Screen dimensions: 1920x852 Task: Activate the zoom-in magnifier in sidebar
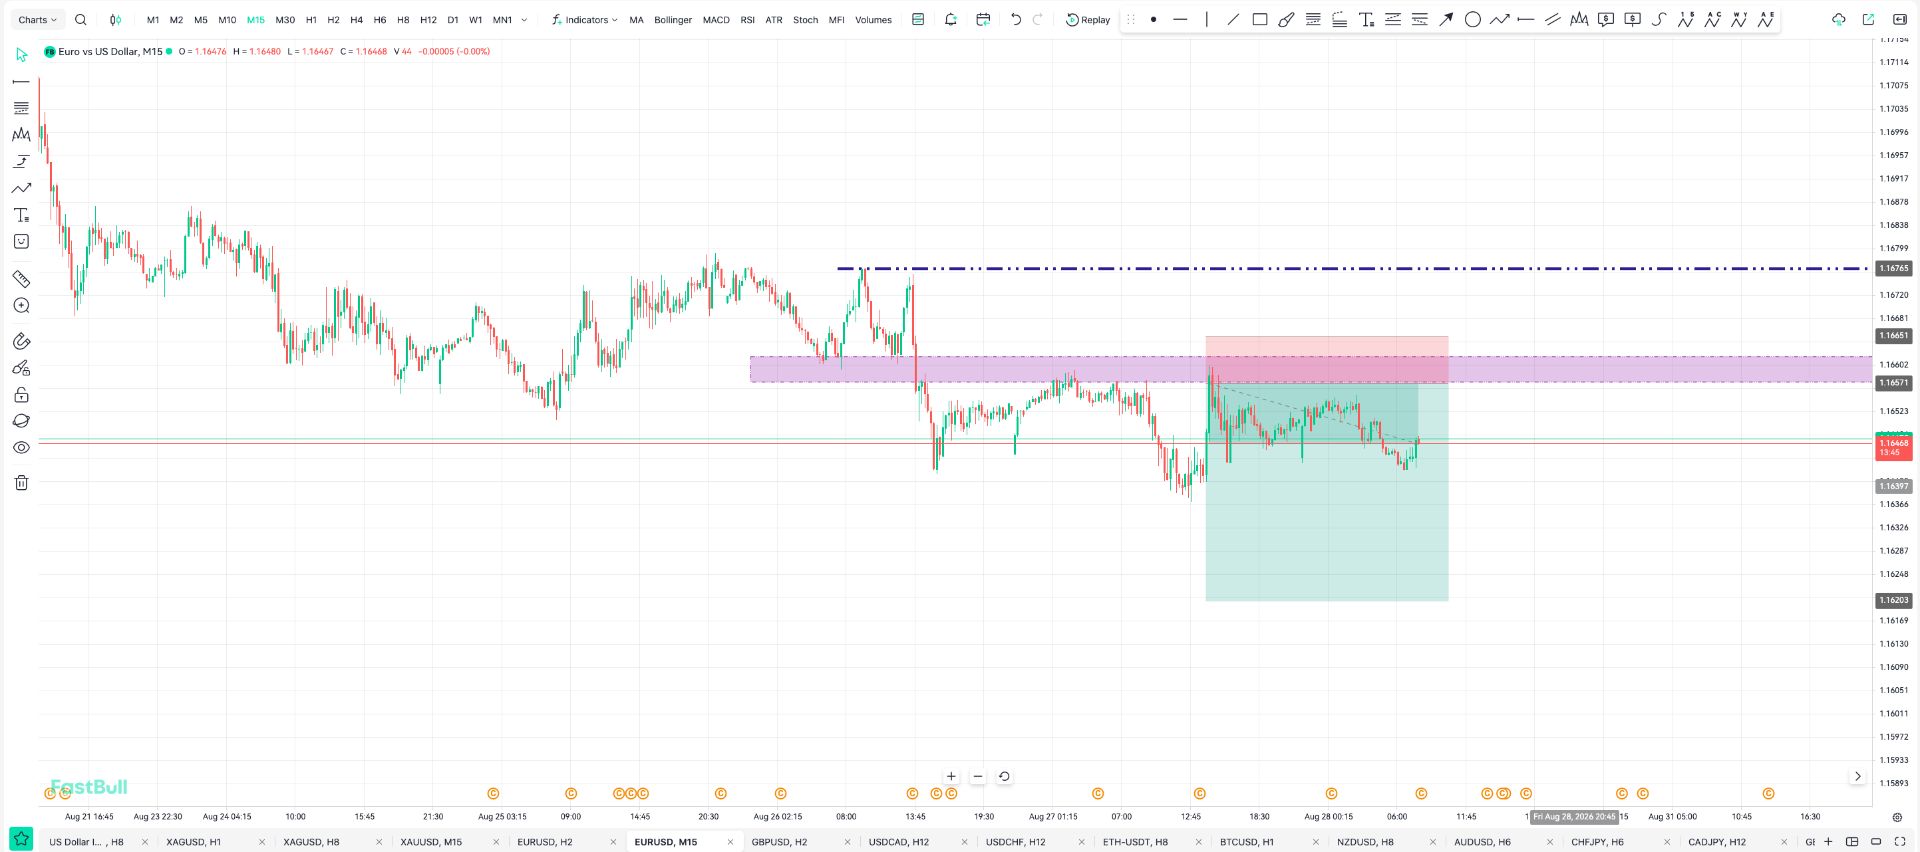21,306
